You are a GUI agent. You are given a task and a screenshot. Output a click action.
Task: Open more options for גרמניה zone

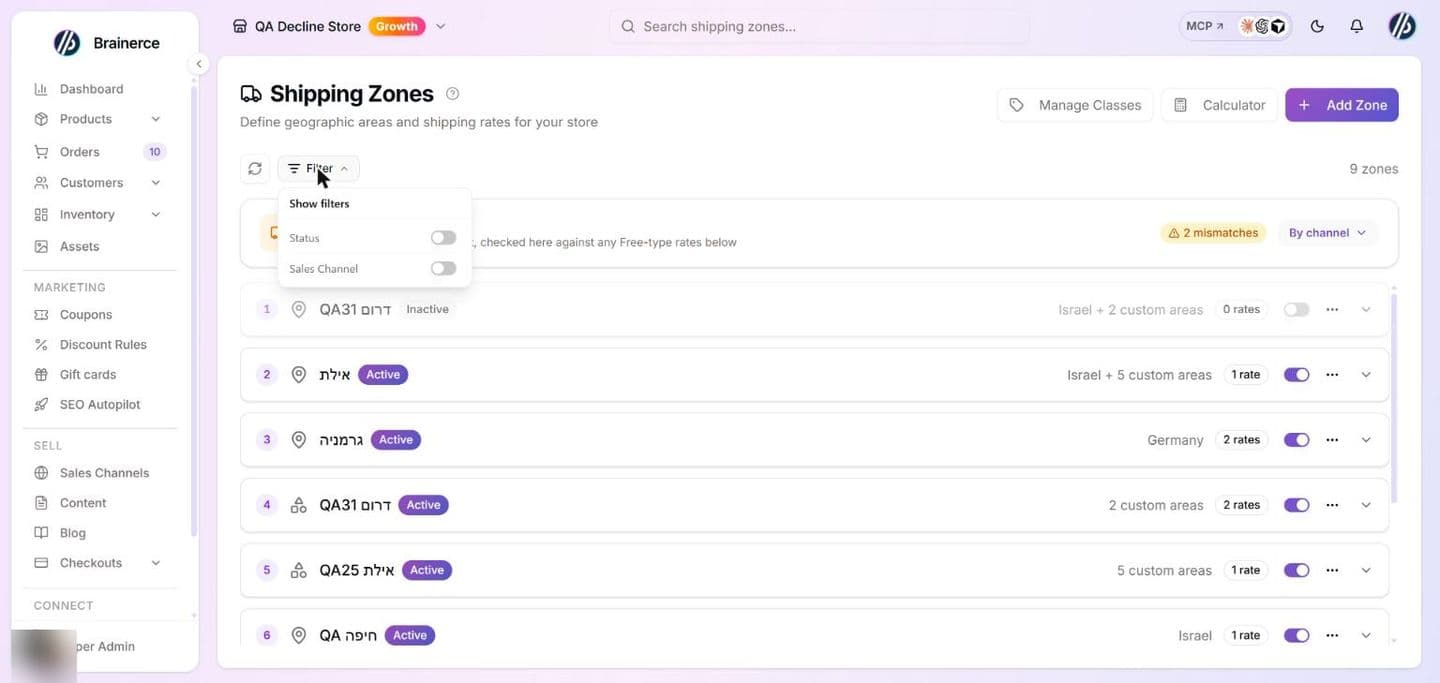(x=1332, y=440)
